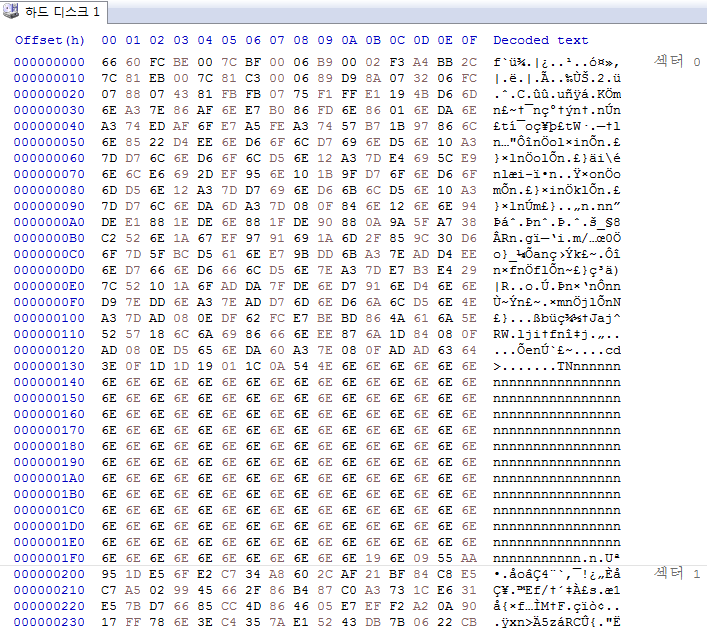Click the 섹터 0 sector label

coord(678,61)
